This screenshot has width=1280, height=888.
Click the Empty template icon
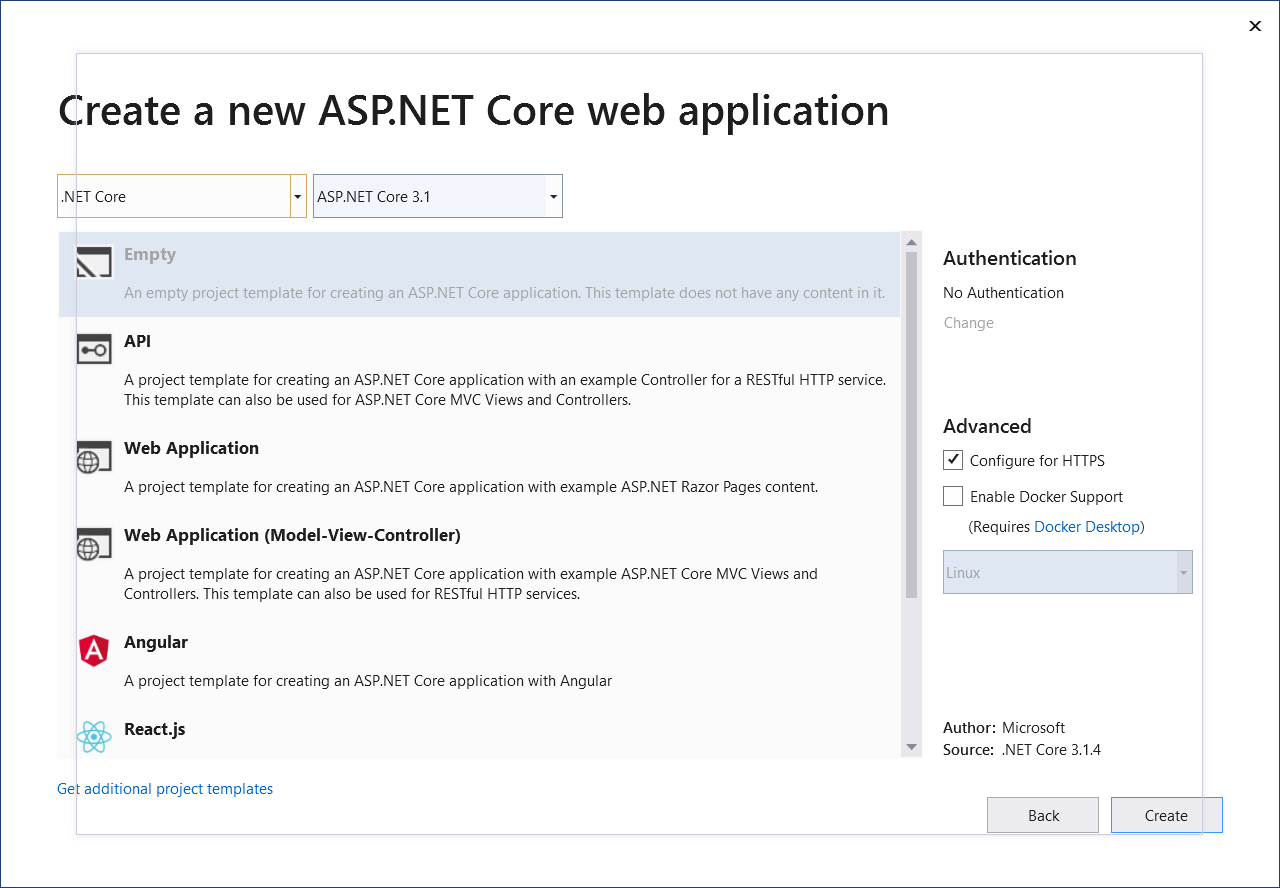point(94,262)
